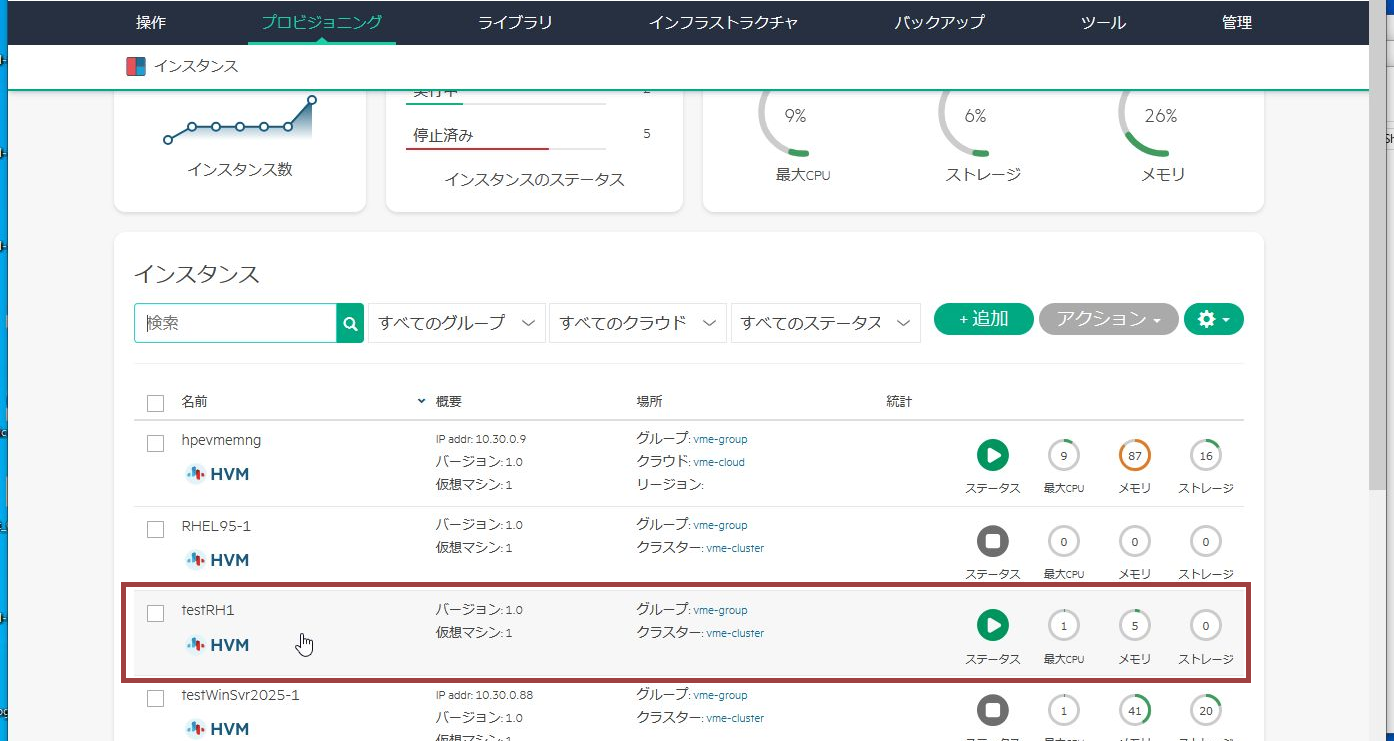Screen dimensions: 1394x741
Task: Tick the checkbox next to testRH1
Action: coord(155,613)
